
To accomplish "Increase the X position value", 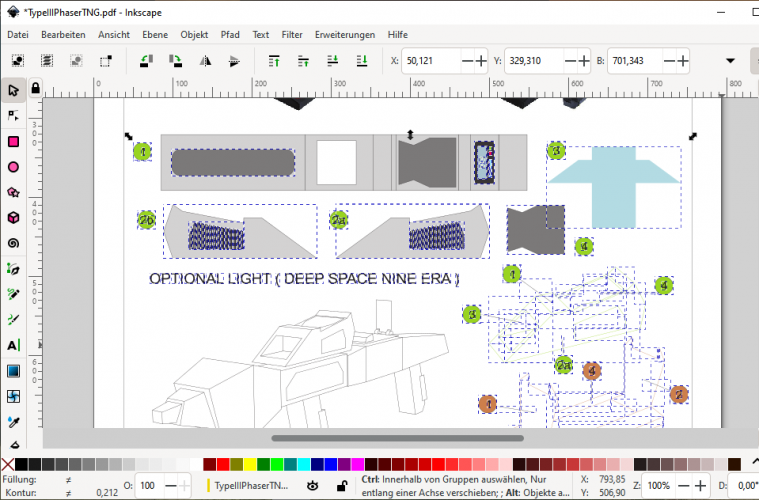I will point(481,61).
